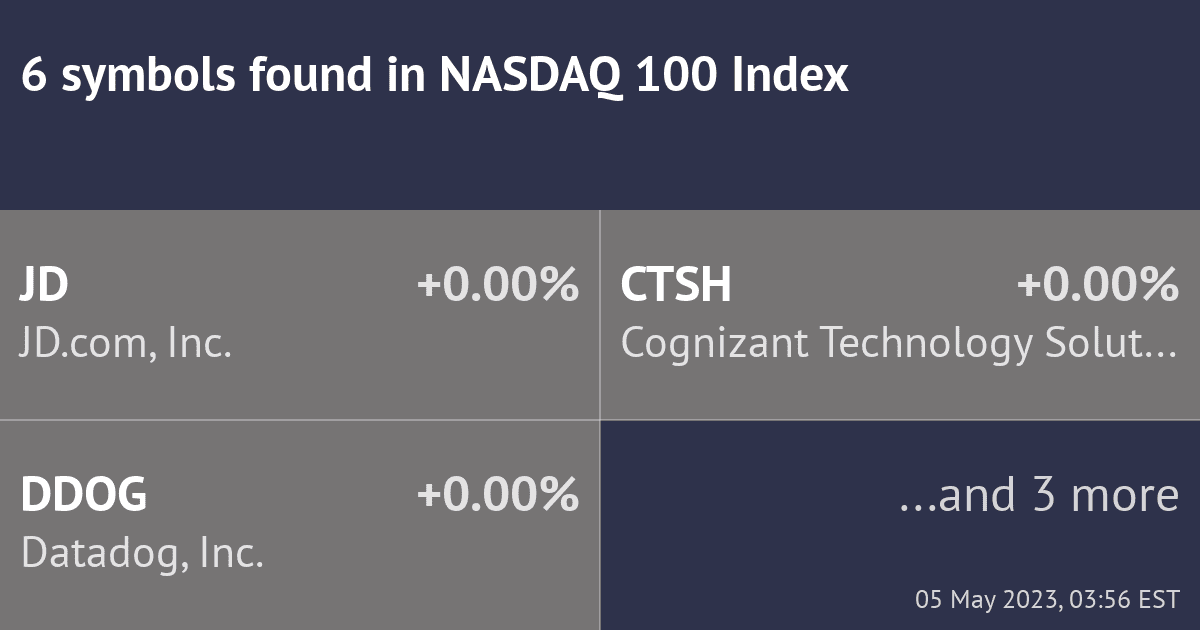The image size is (1200, 630).
Task: Open the JD ticker symbol
Action: (x=44, y=285)
